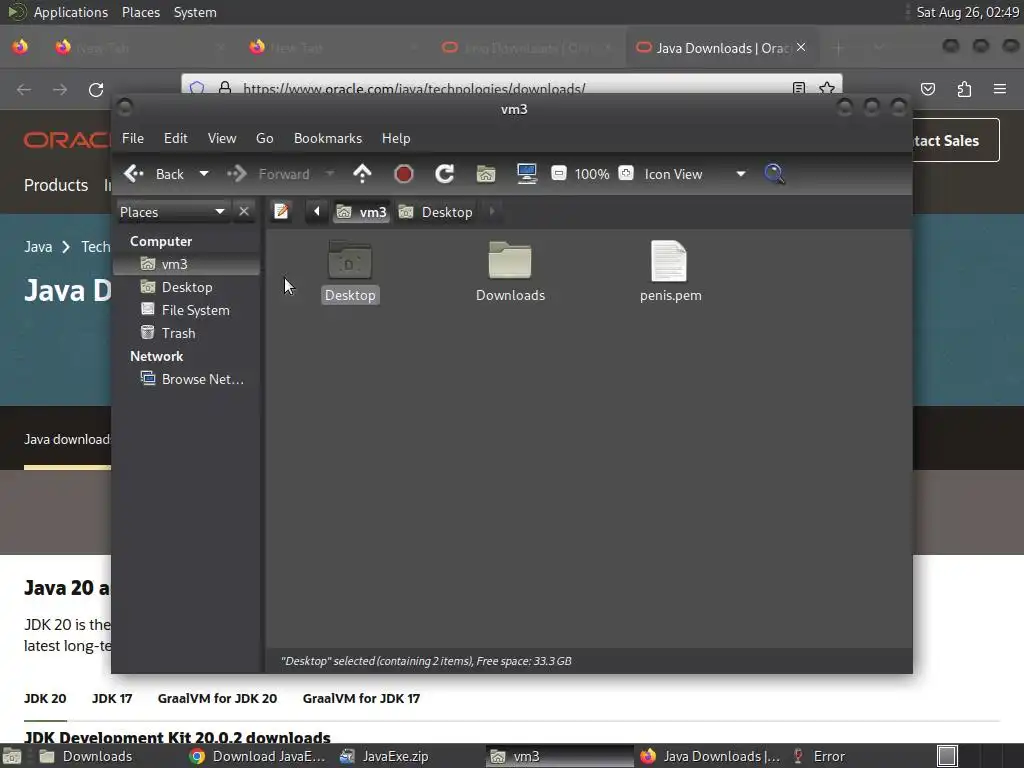The image size is (1024, 768).
Task: Open the Bookmarks menu
Action: (x=328, y=138)
